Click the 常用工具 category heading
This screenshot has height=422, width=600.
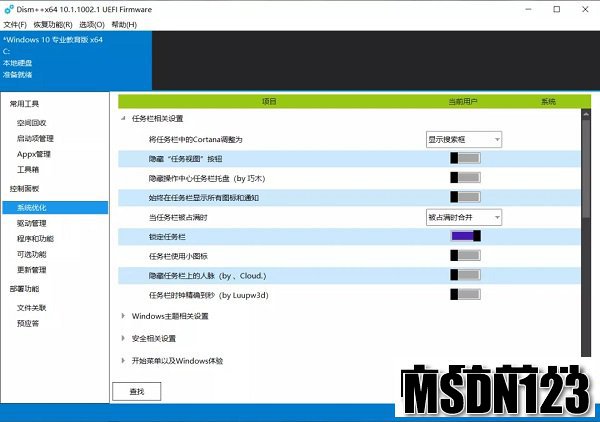pyautogui.click(x=24, y=104)
